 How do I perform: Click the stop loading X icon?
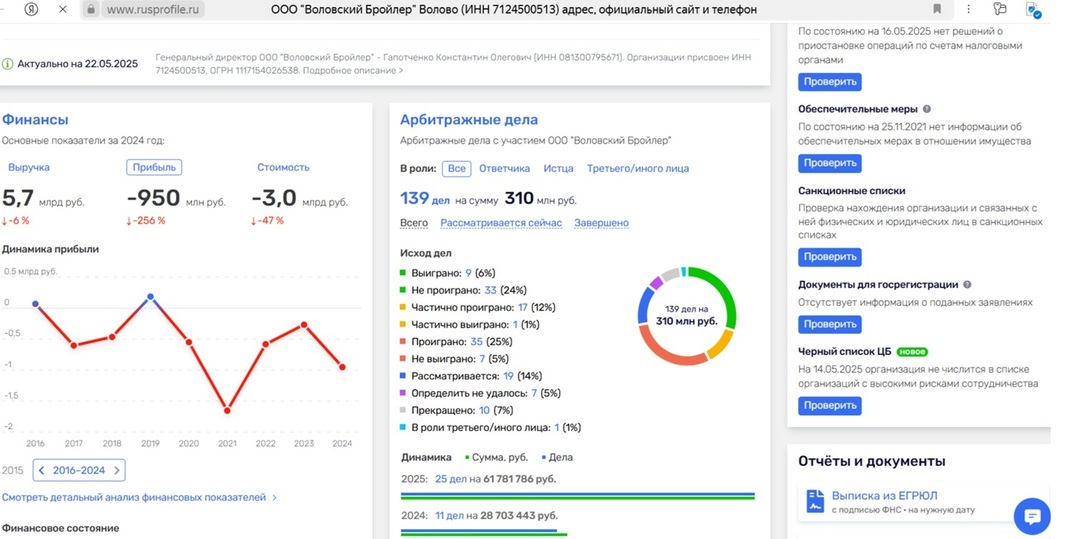tap(62, 10)
